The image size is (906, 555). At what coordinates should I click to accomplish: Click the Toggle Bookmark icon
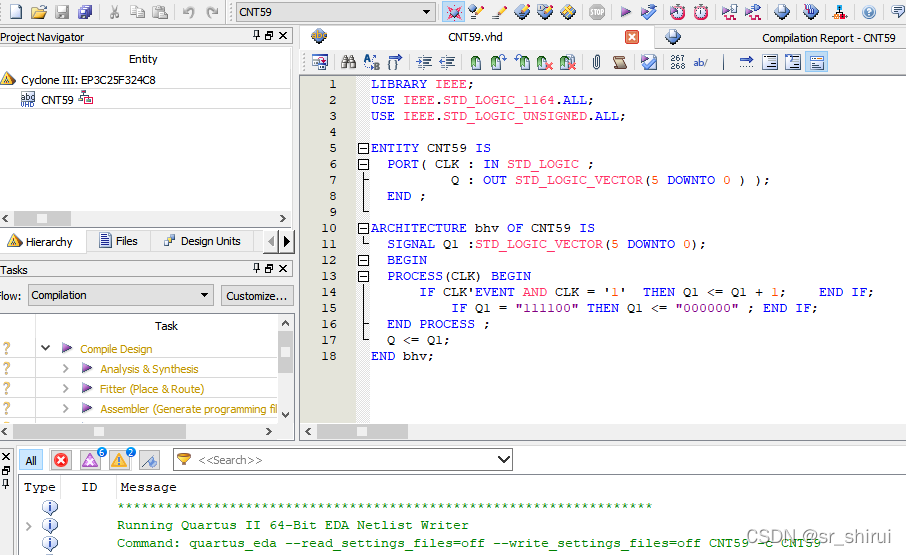tap(476, 62)
